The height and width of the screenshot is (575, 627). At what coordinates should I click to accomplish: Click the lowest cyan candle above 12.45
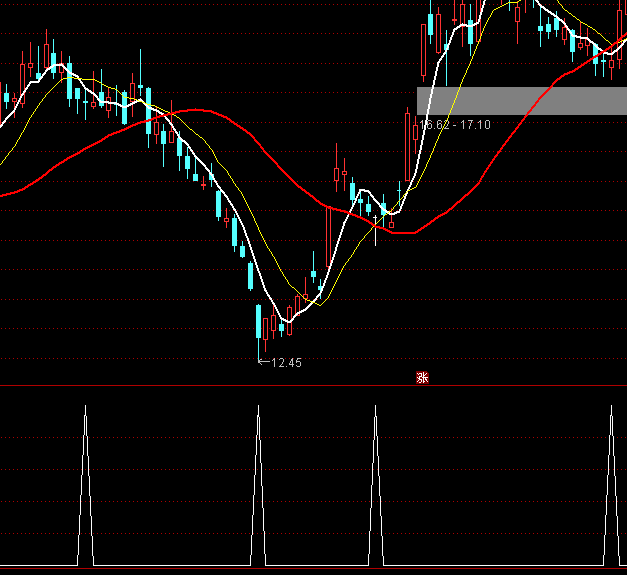(x=259, y=323)
